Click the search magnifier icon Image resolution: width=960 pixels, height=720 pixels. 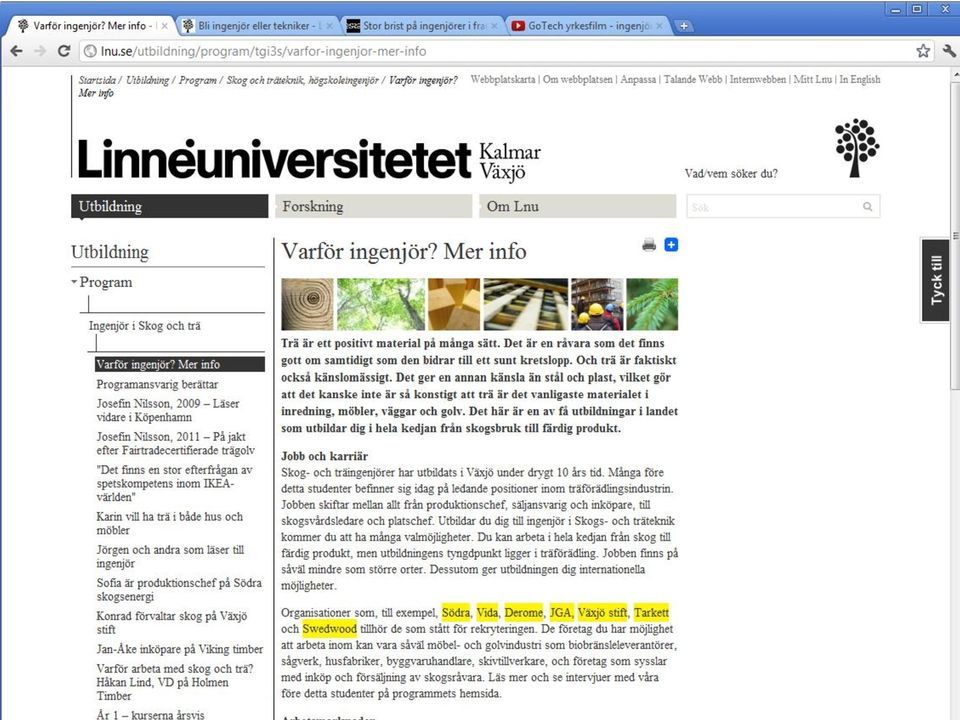point(868,206)
